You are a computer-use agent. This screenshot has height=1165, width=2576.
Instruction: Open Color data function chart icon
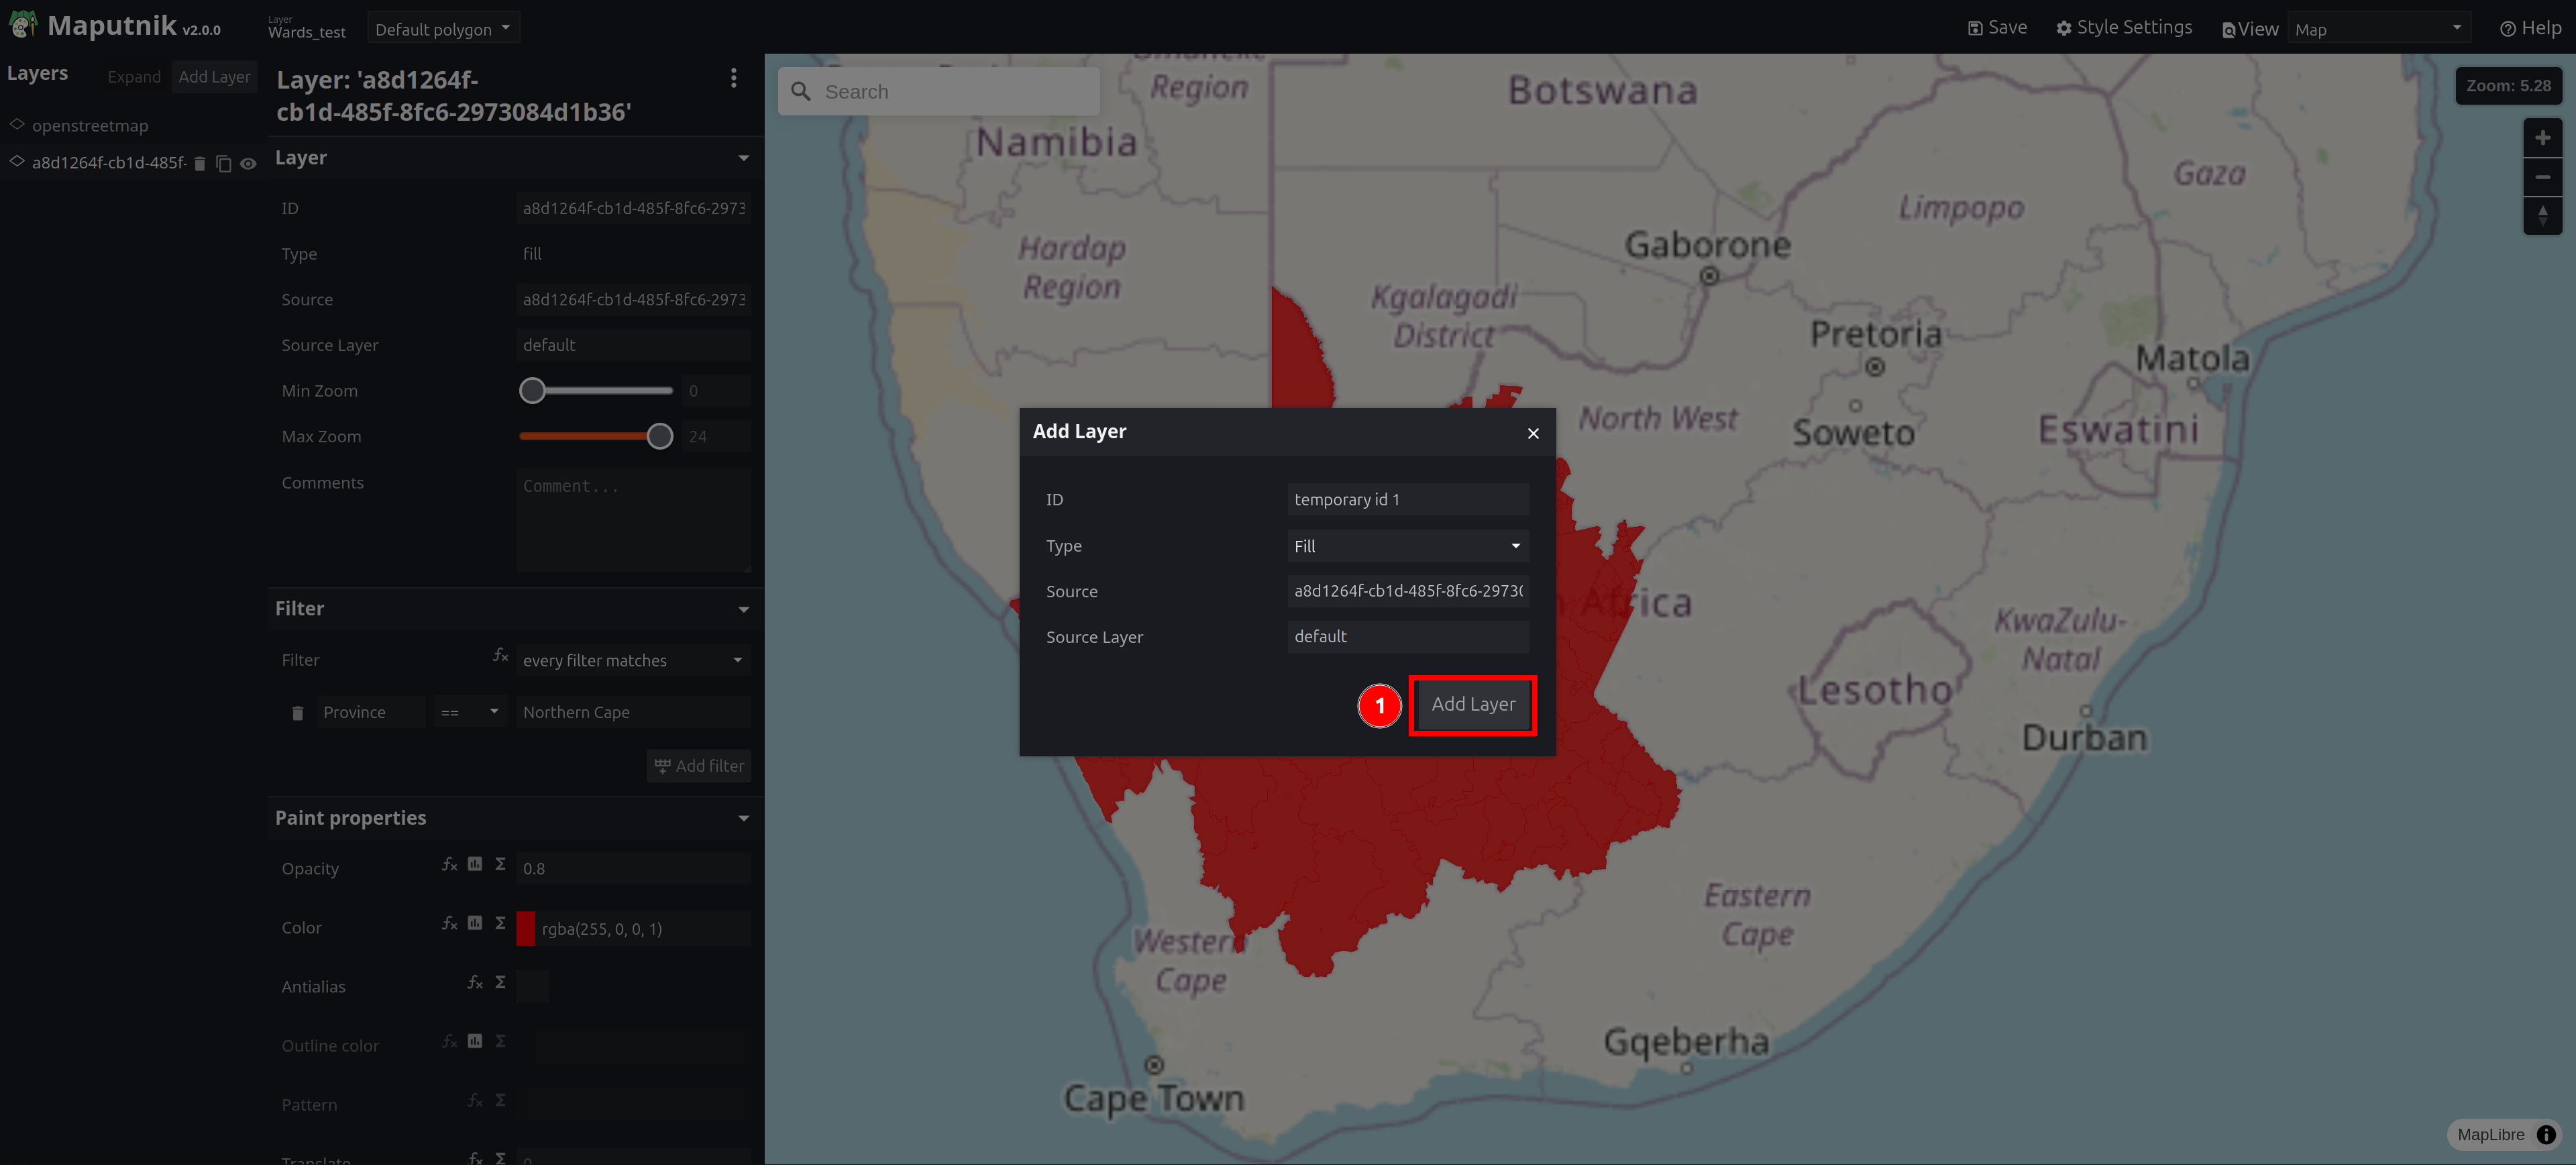coord(475,923)
